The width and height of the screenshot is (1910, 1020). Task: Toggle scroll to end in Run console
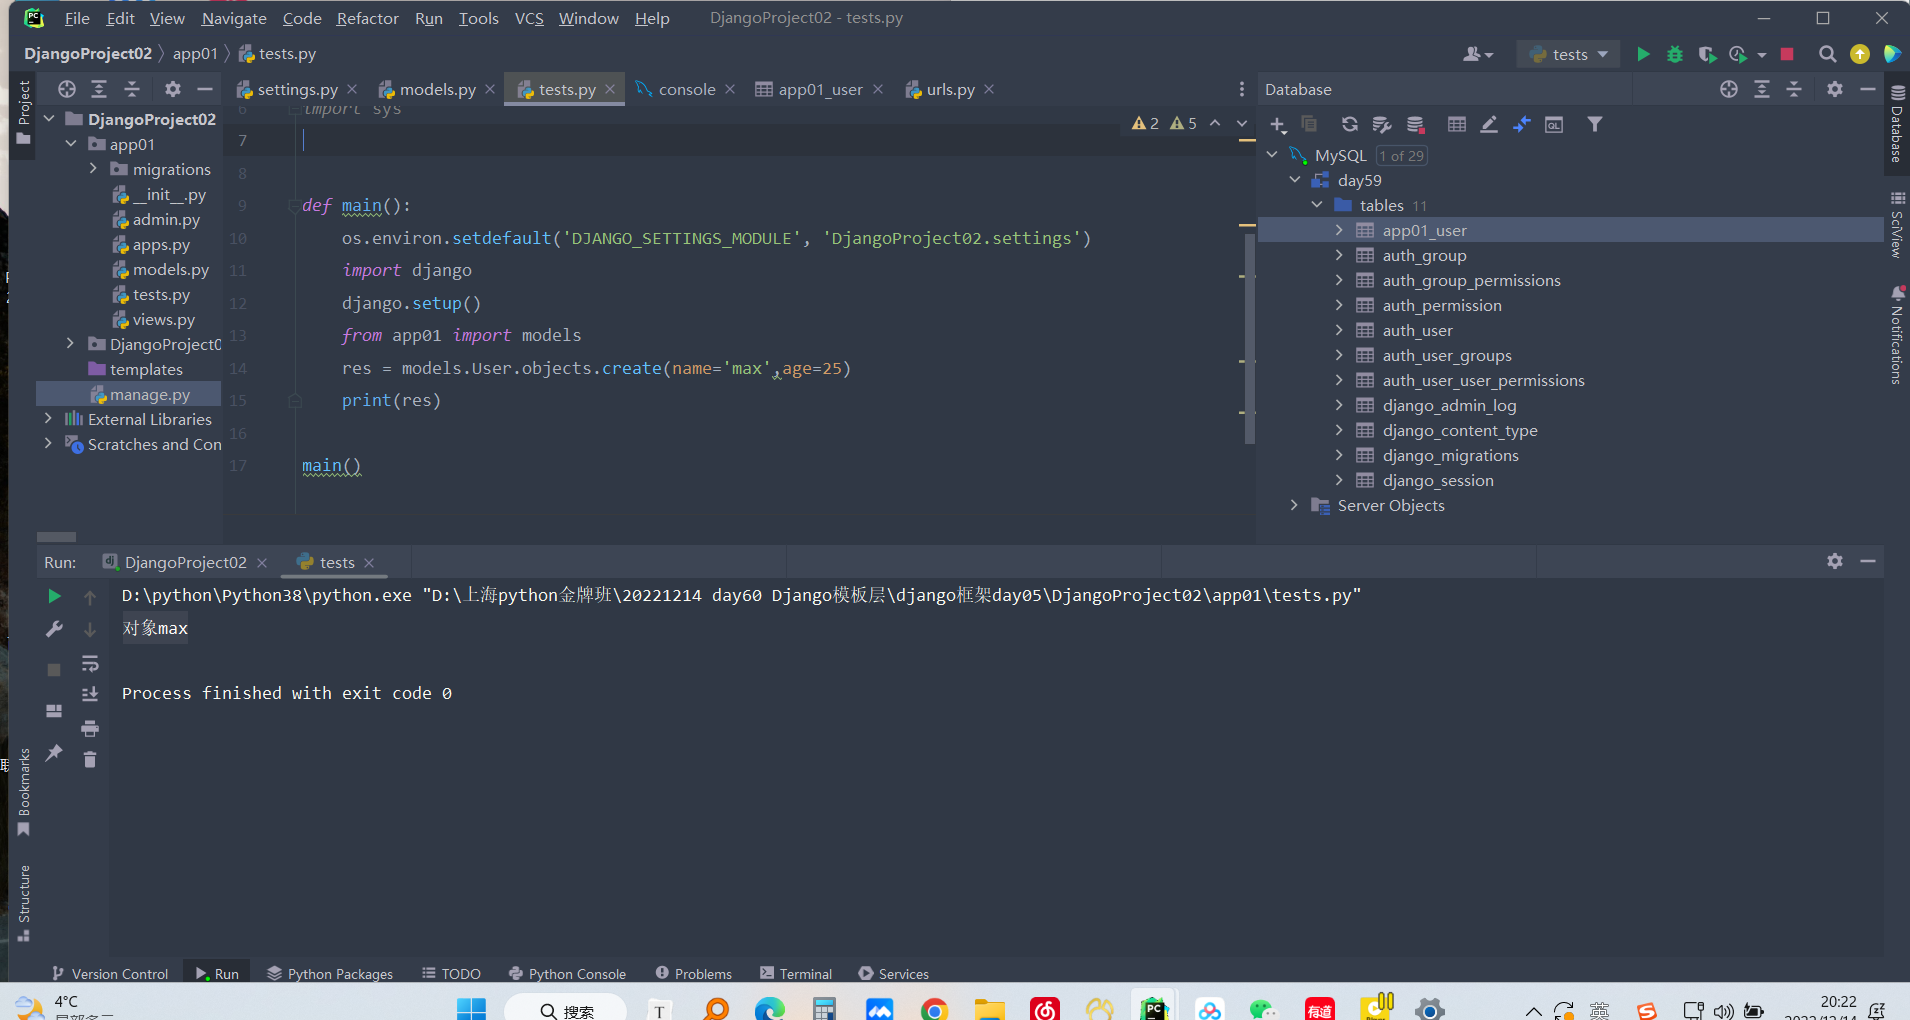tap(90, 695)
